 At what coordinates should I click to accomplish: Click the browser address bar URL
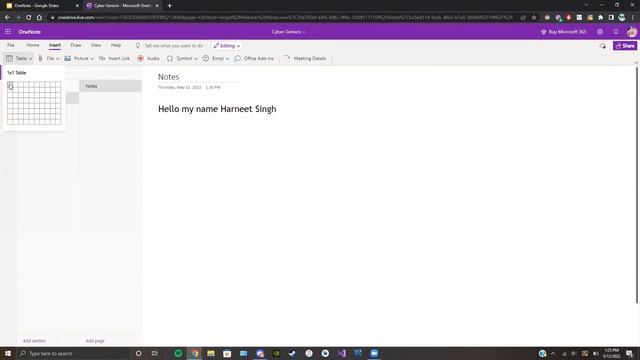pyautogui.click(x=285, y=18)
